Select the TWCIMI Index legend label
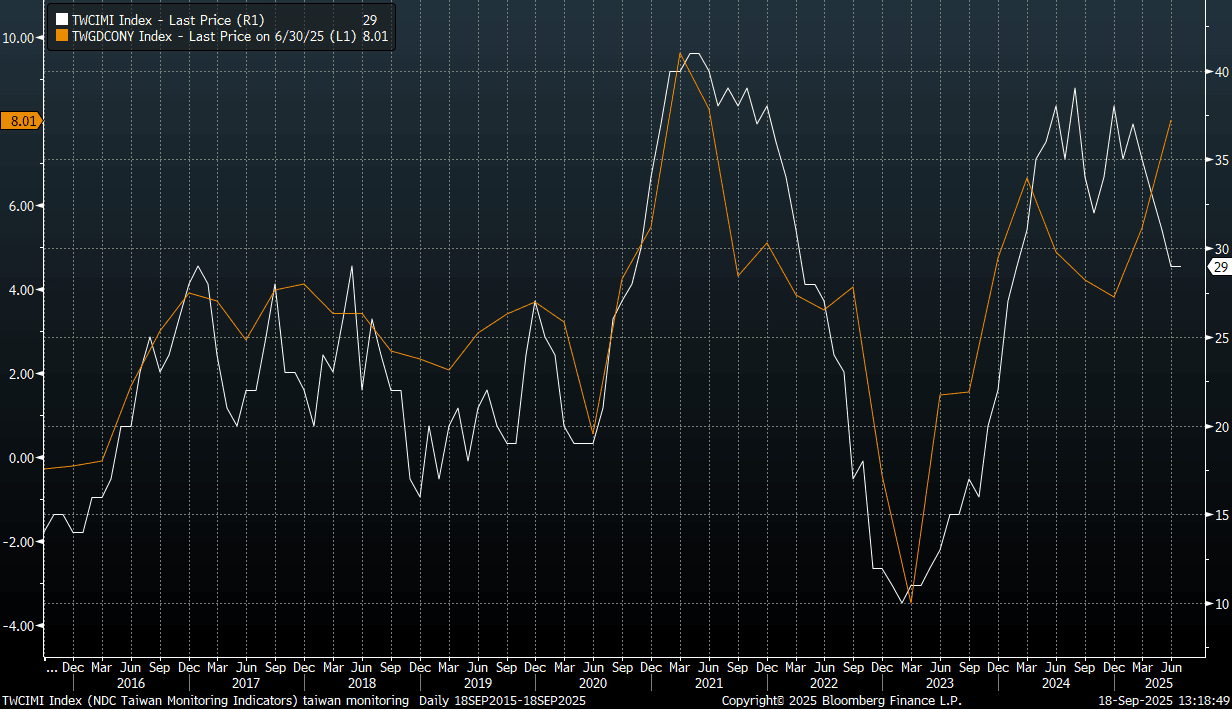1232x709 pixels. 167,20
